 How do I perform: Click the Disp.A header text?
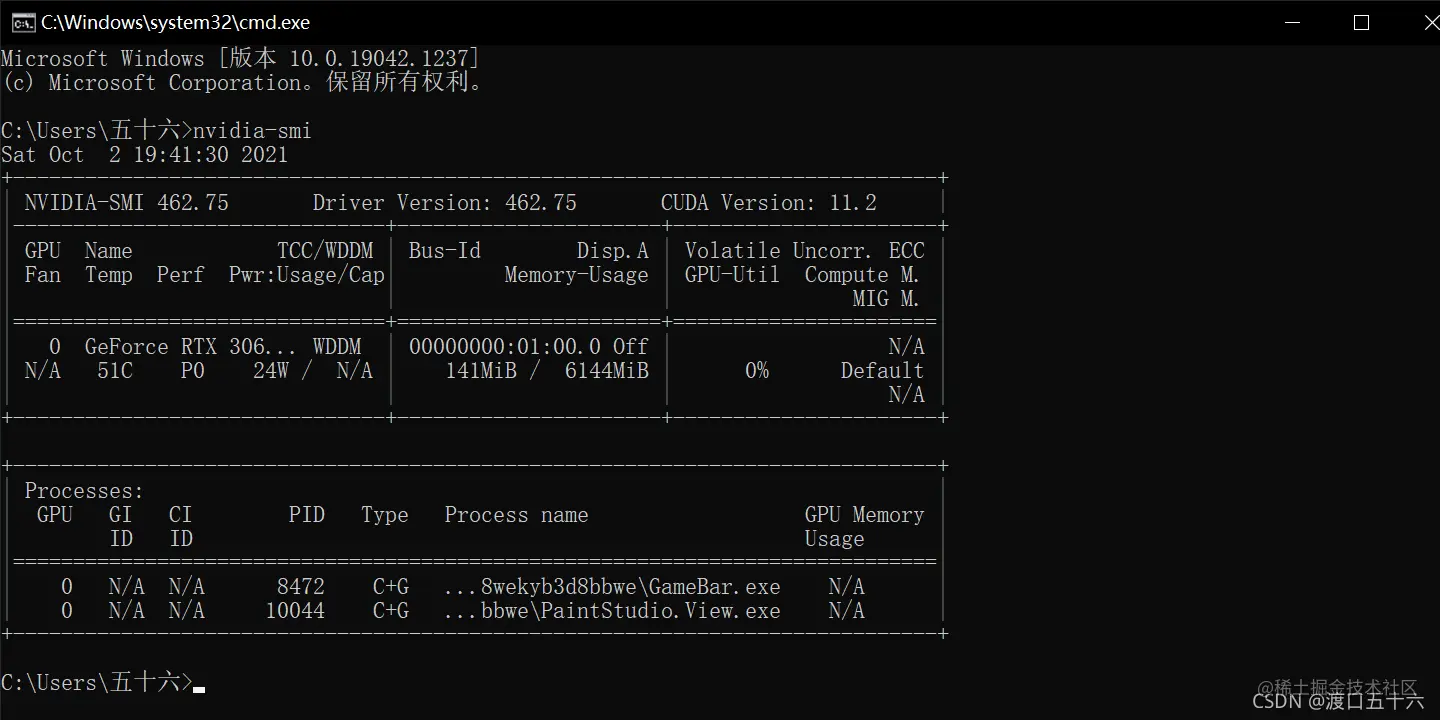click(613, 251)
